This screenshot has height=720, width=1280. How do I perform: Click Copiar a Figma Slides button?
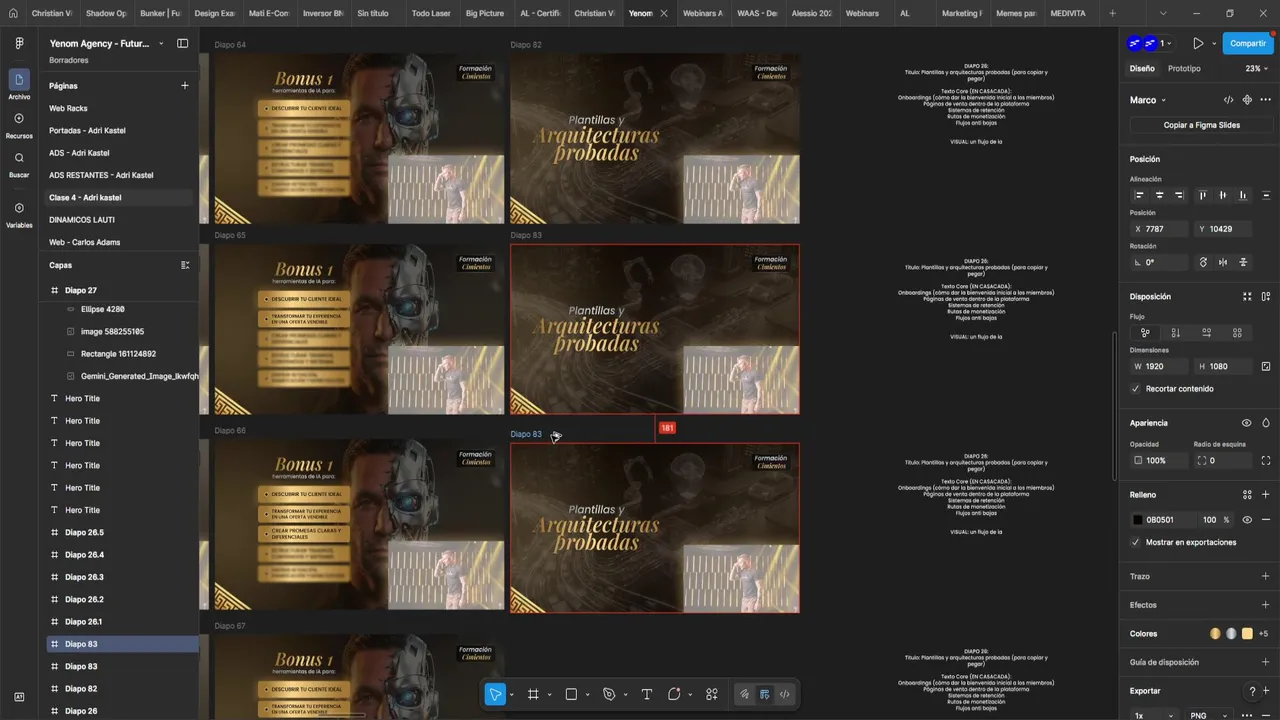[x=1201, y=125]
